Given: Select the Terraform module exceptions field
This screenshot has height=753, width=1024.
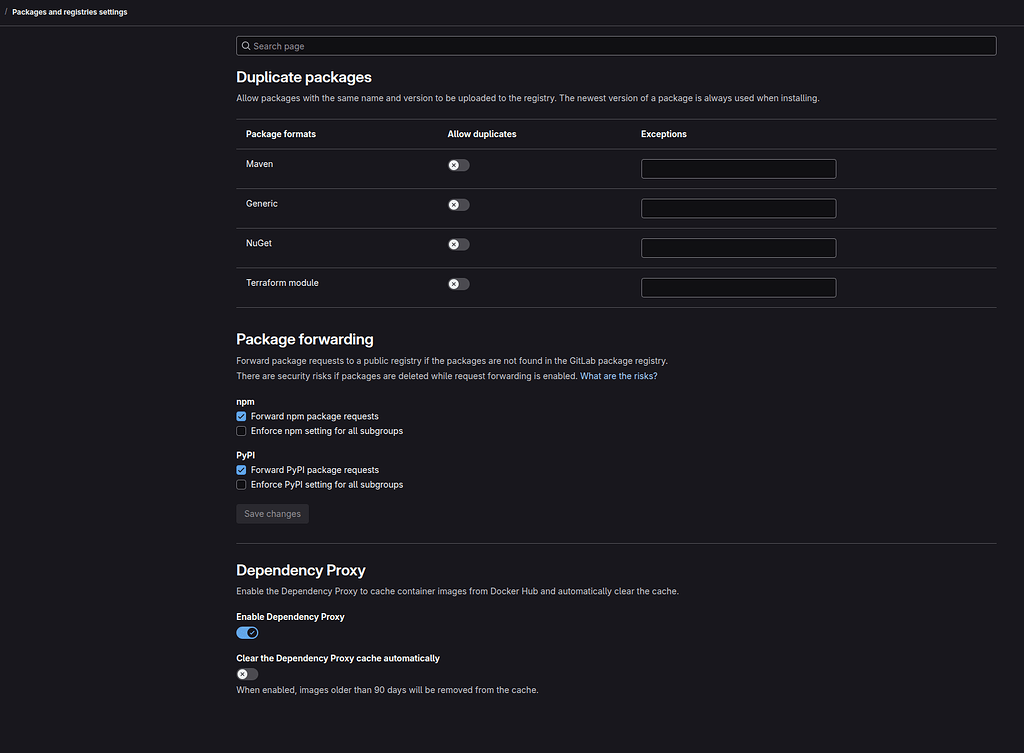Looking at the screenshot, I should (738, 287).
